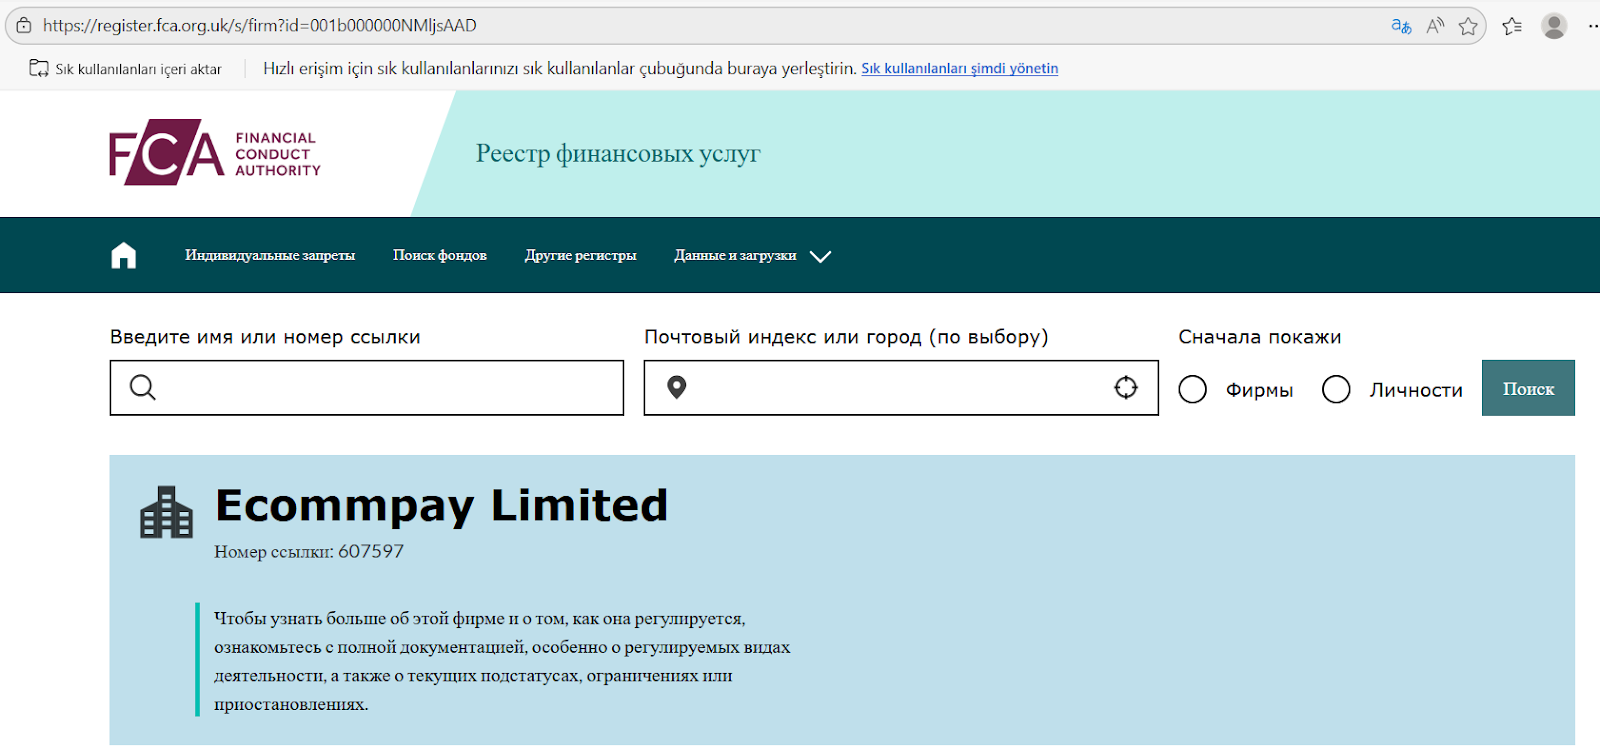1600x749 pixels.
Task: Open the favorites list icon
Action: point(1512,26)
